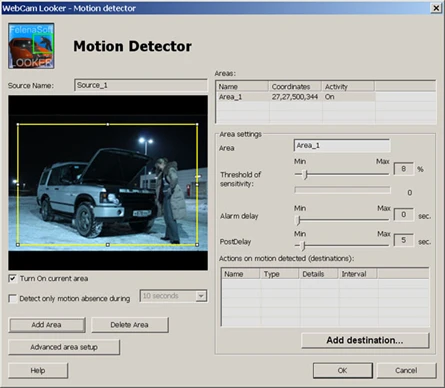Click the 27,27,500,344 coordinates cell
The image size is (445, 388).
click(295, 97)
